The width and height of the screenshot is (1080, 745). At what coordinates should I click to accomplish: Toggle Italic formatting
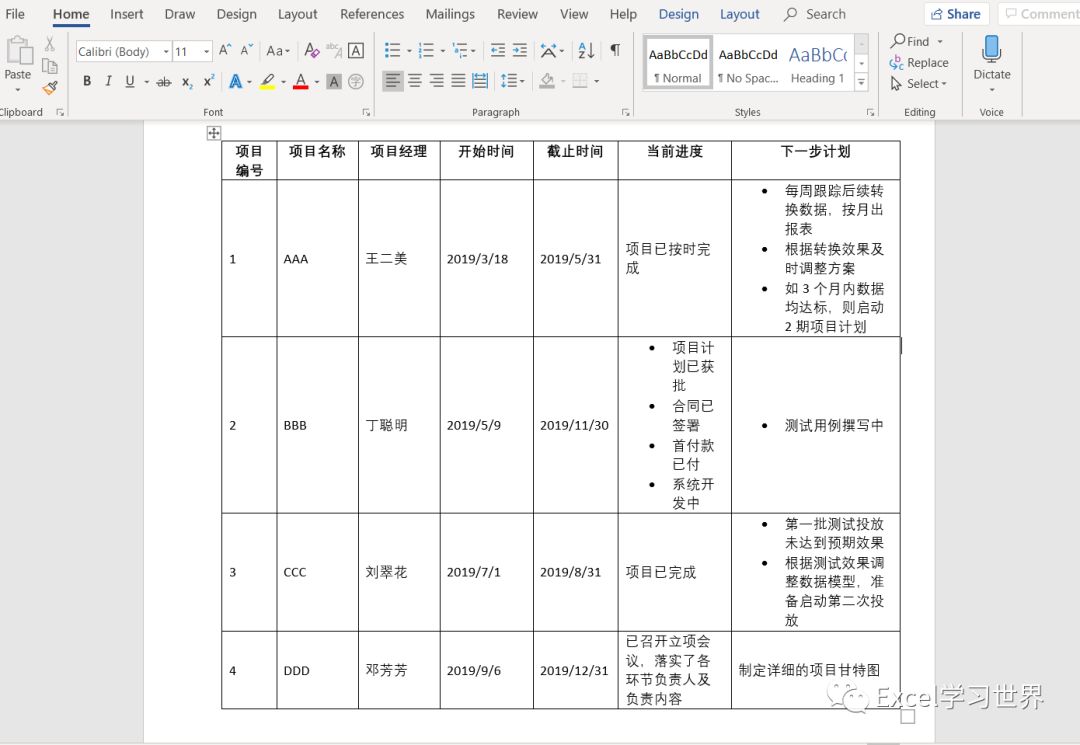coord(108,82)
